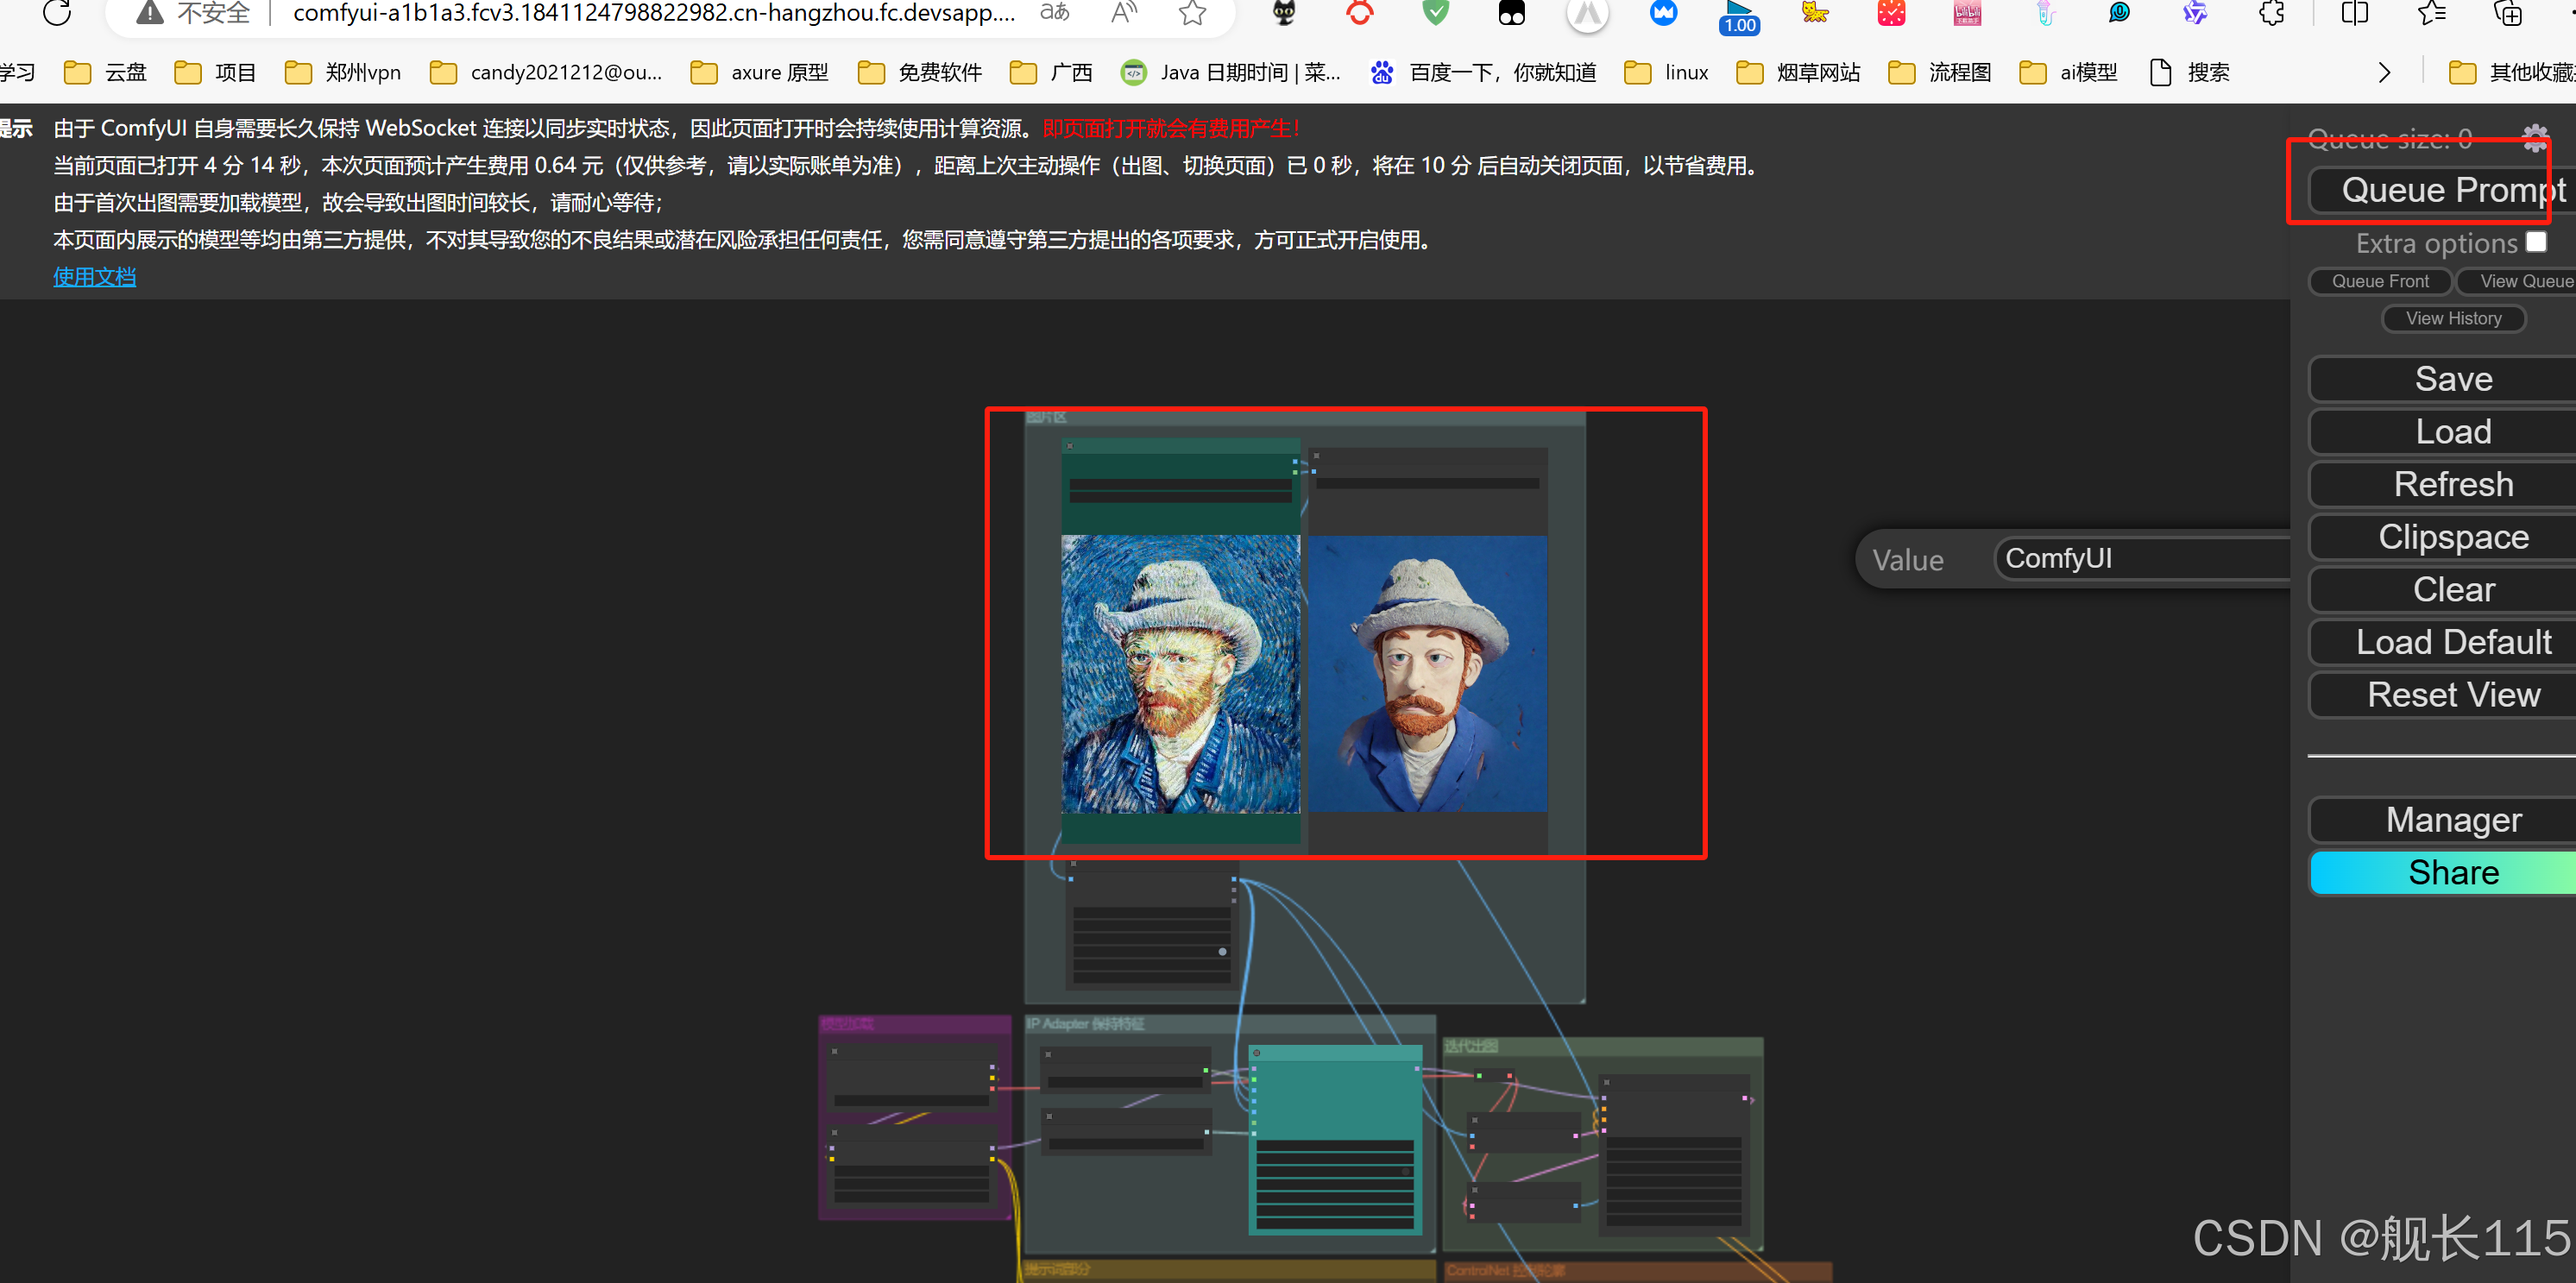Image resolution: width=2576 pixels, height=1283 pixels.
Task: Open the yellow cat extension icon
Action: click(x=1815, y=13)
